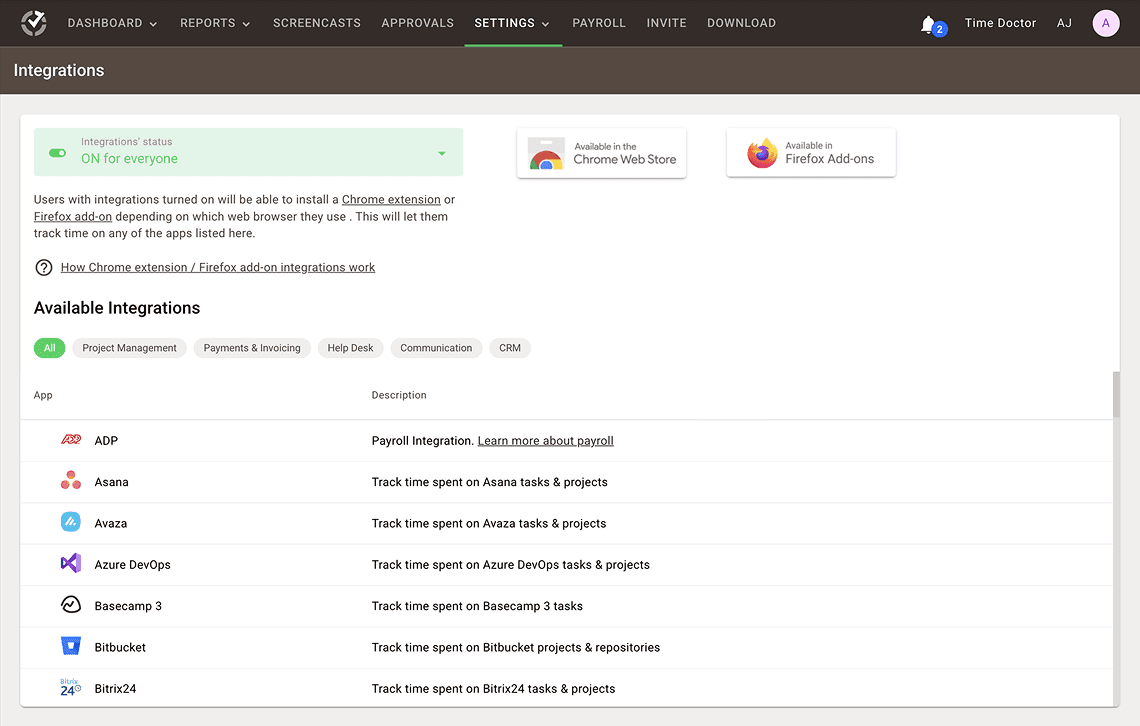Click the Description column header
The image size is (1140, 726).
[399, 395]
